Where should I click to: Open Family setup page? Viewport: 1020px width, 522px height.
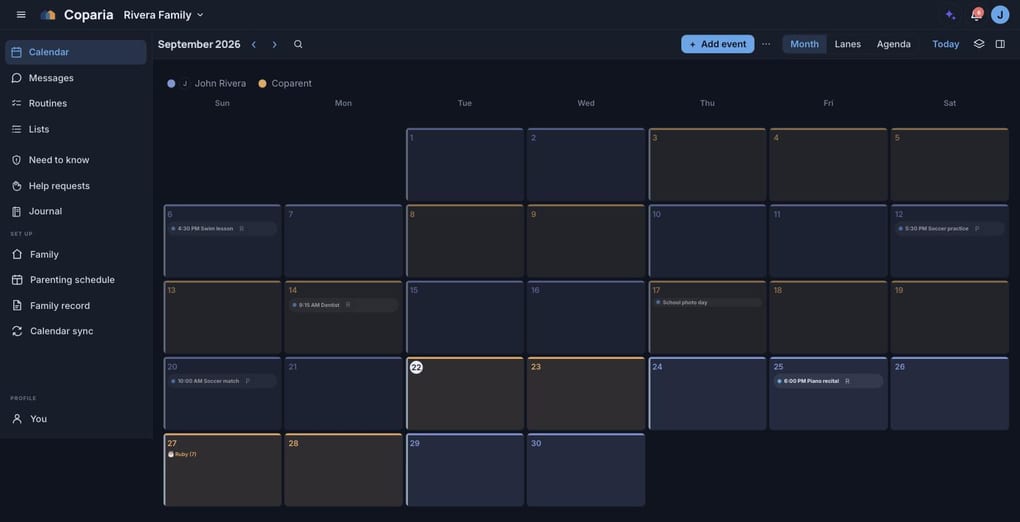point(75,254)
